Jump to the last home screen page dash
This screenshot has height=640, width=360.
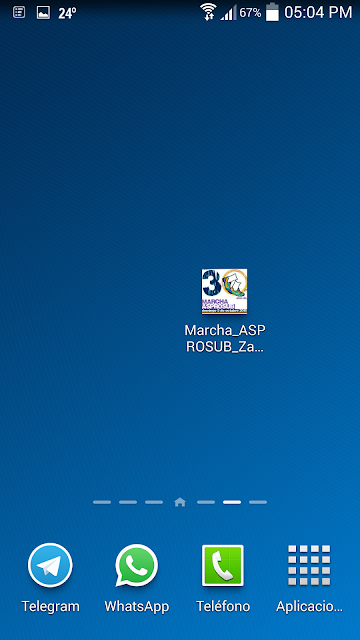tap(258, 502)
